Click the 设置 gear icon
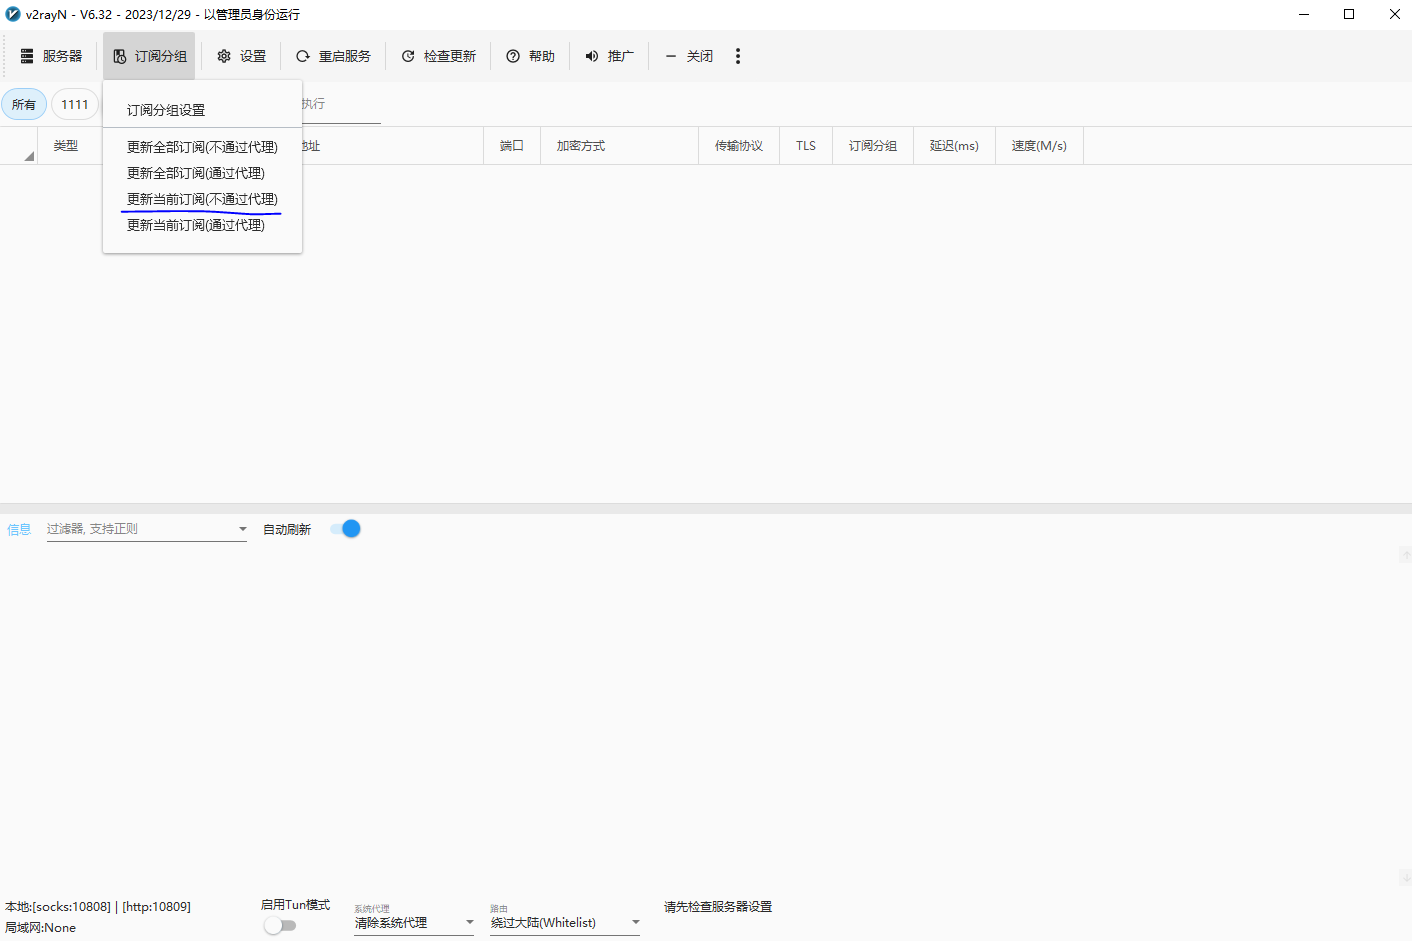Viewport: 1412px width, 941px height. click(x=224, y=56)
